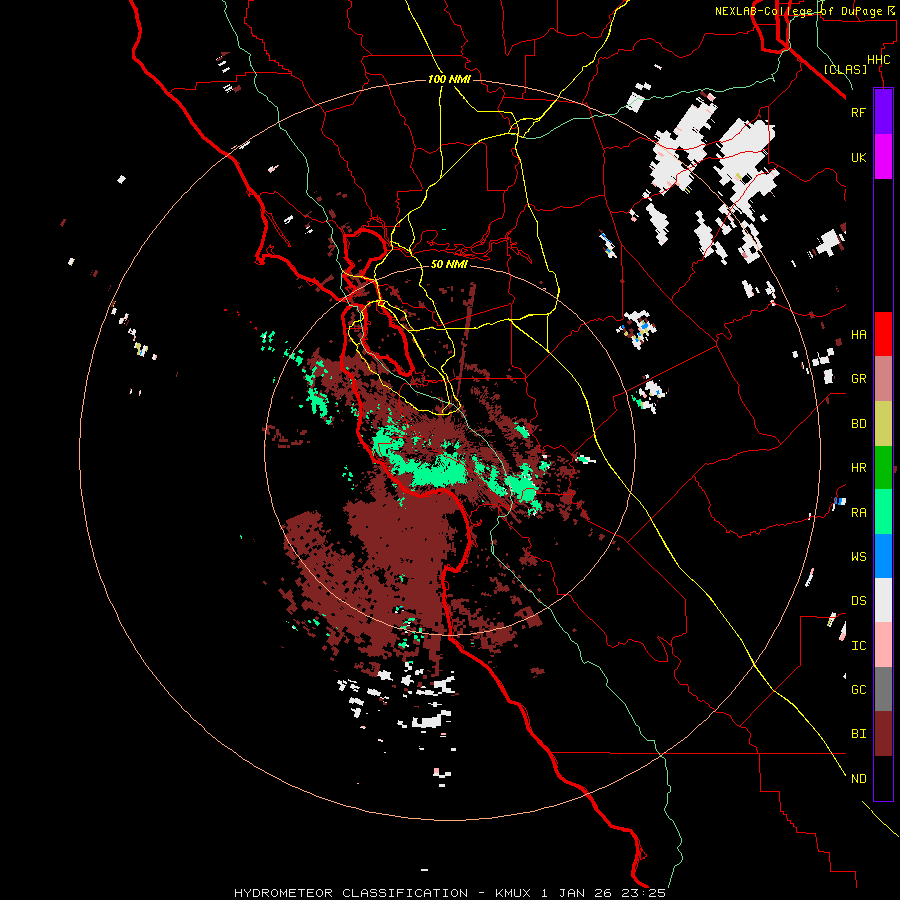Select the IC pink legend swatch
This screenshot has height=900, width=900.
883,645
